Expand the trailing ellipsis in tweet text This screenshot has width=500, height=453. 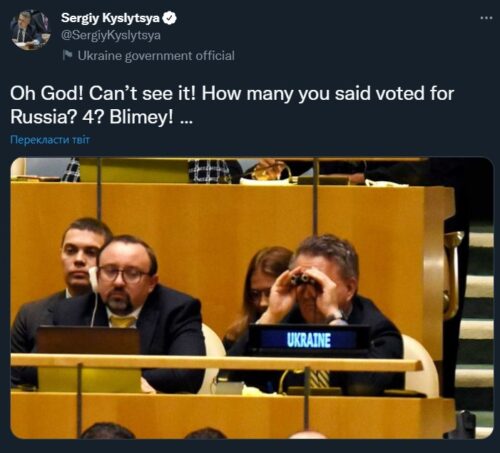(x=186, y=121)
